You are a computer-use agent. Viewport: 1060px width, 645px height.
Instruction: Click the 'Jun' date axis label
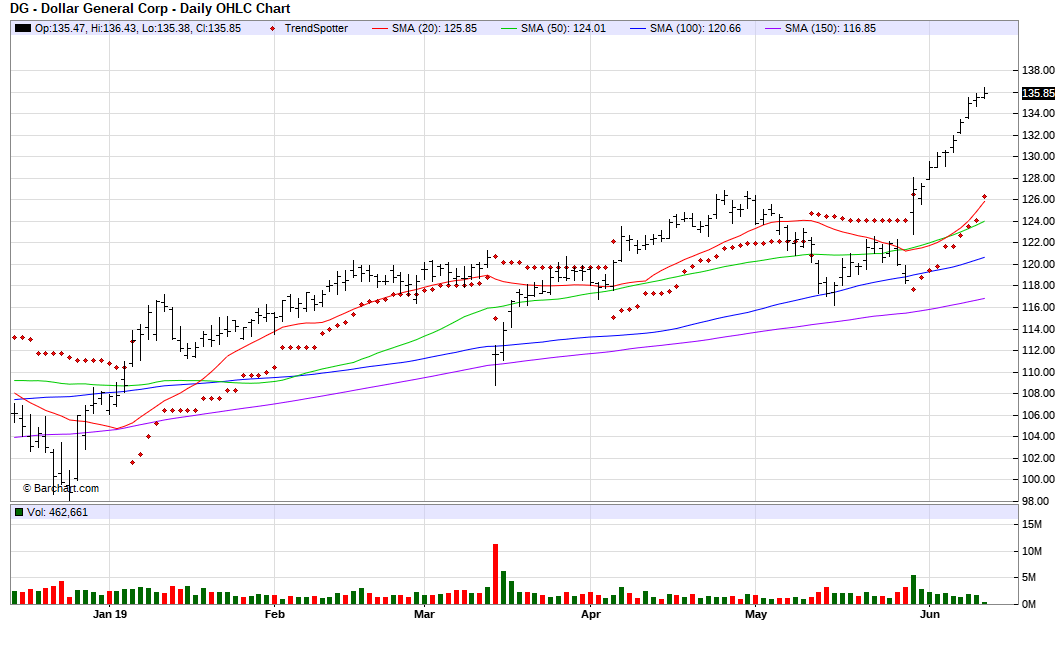pos(930,614)
